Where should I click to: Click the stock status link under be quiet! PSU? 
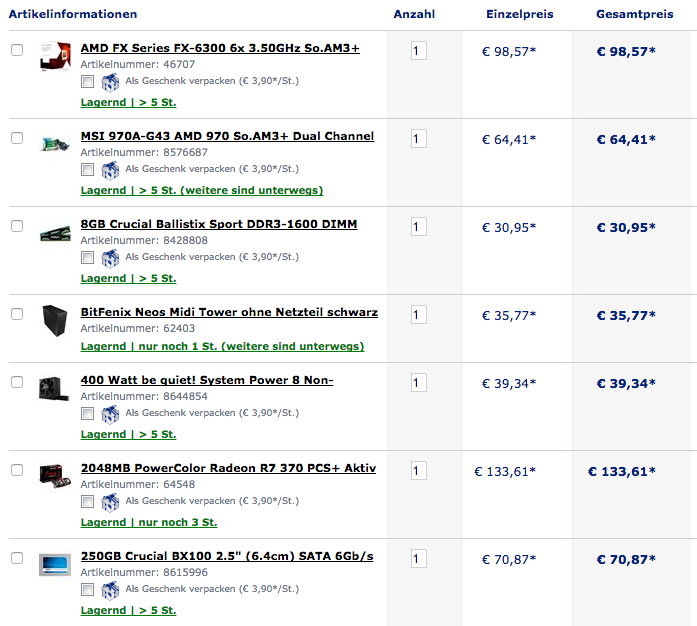128,434
